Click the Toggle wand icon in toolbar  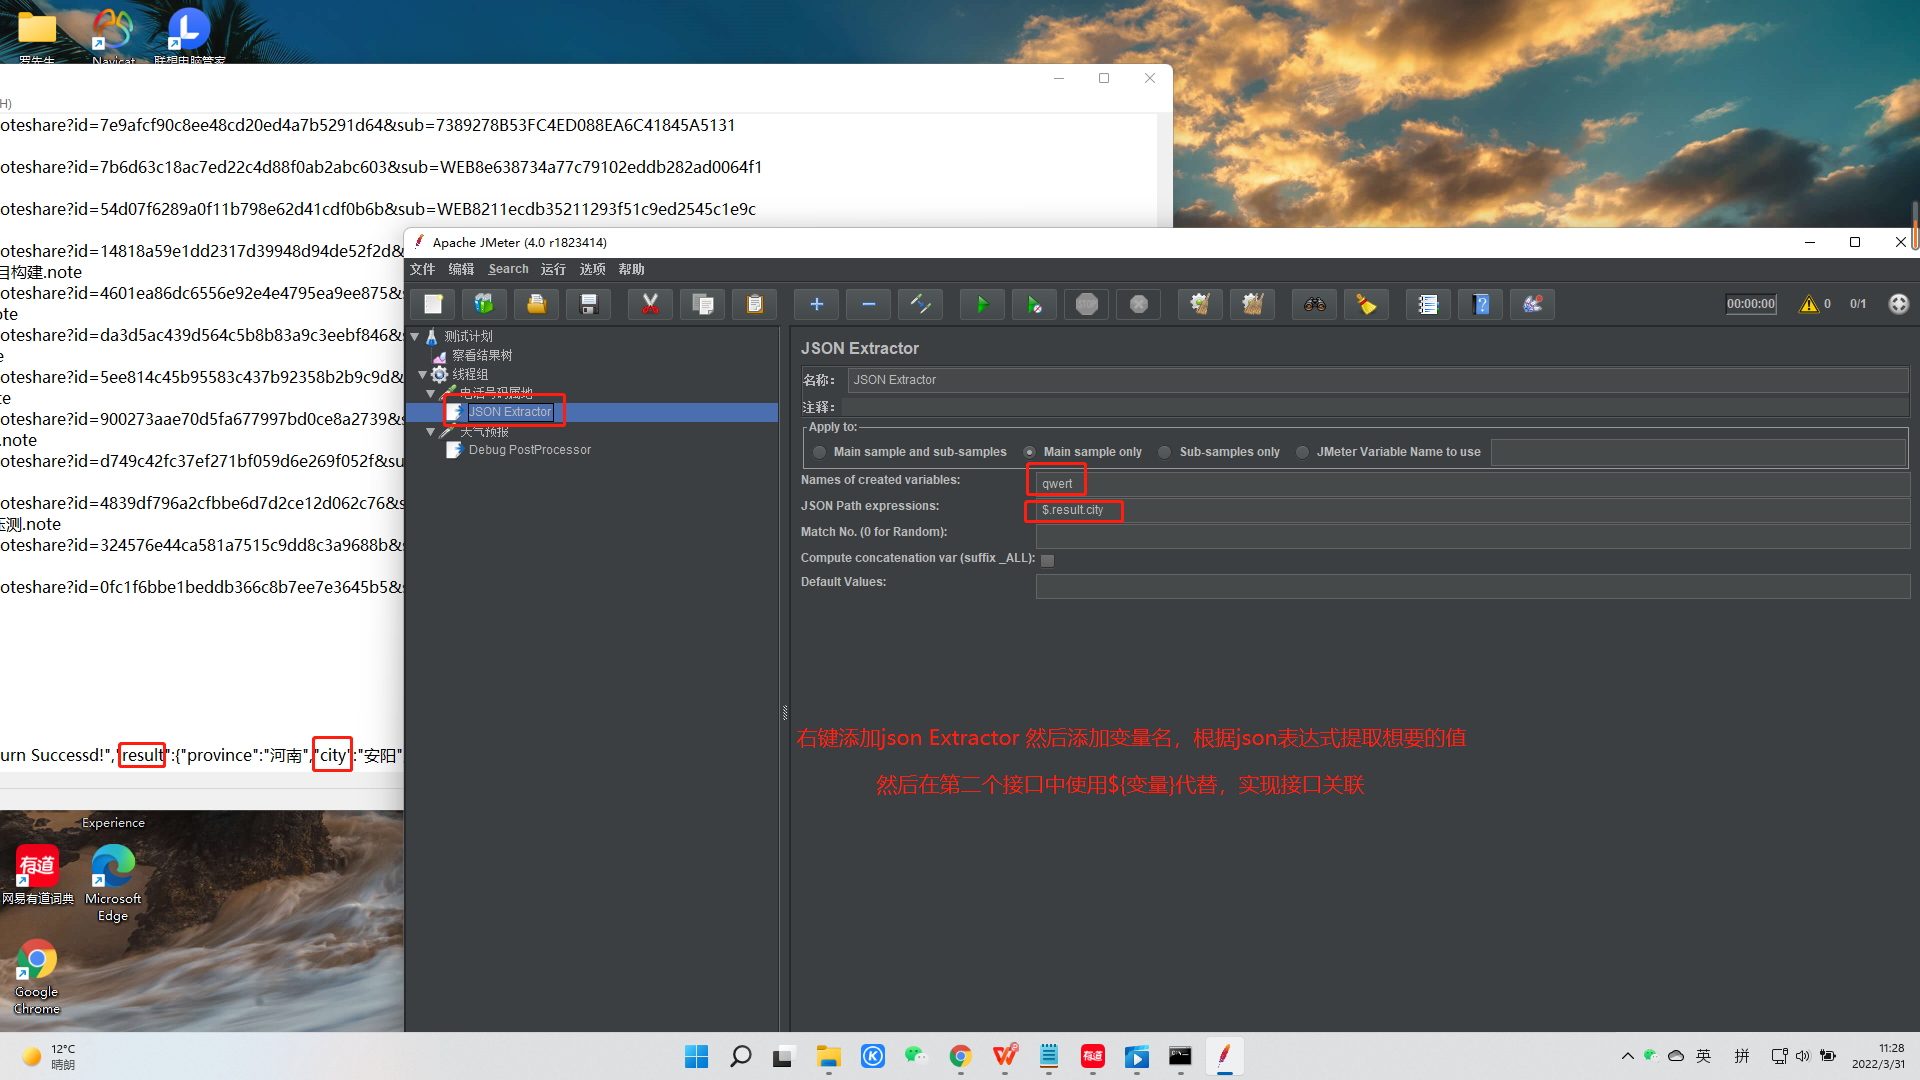tap(920, 304)
